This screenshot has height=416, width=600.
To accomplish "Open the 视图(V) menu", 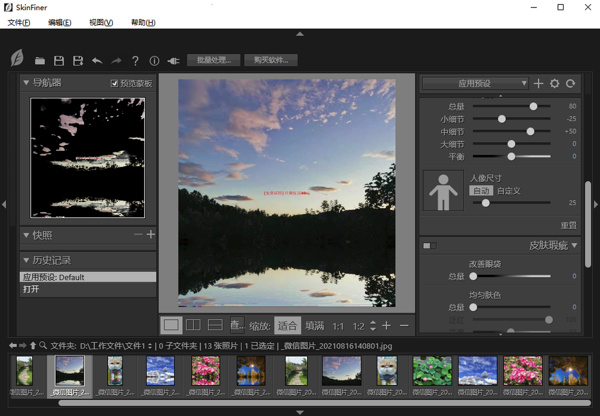I will click(x=101, y=22).
